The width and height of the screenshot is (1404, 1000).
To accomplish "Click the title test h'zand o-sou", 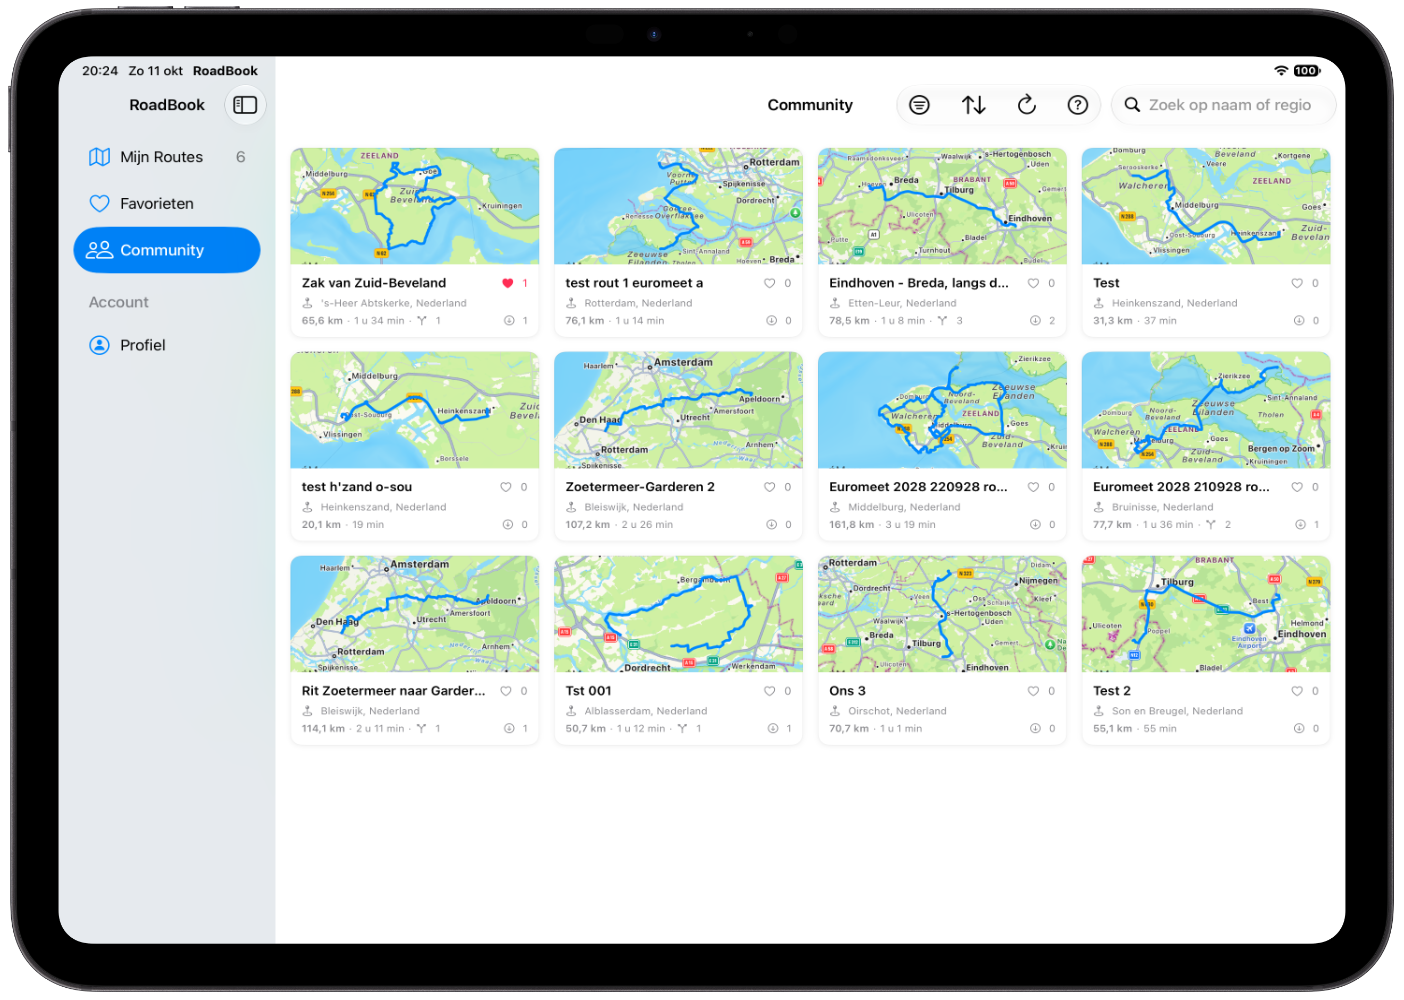I will tap(357, 487).
